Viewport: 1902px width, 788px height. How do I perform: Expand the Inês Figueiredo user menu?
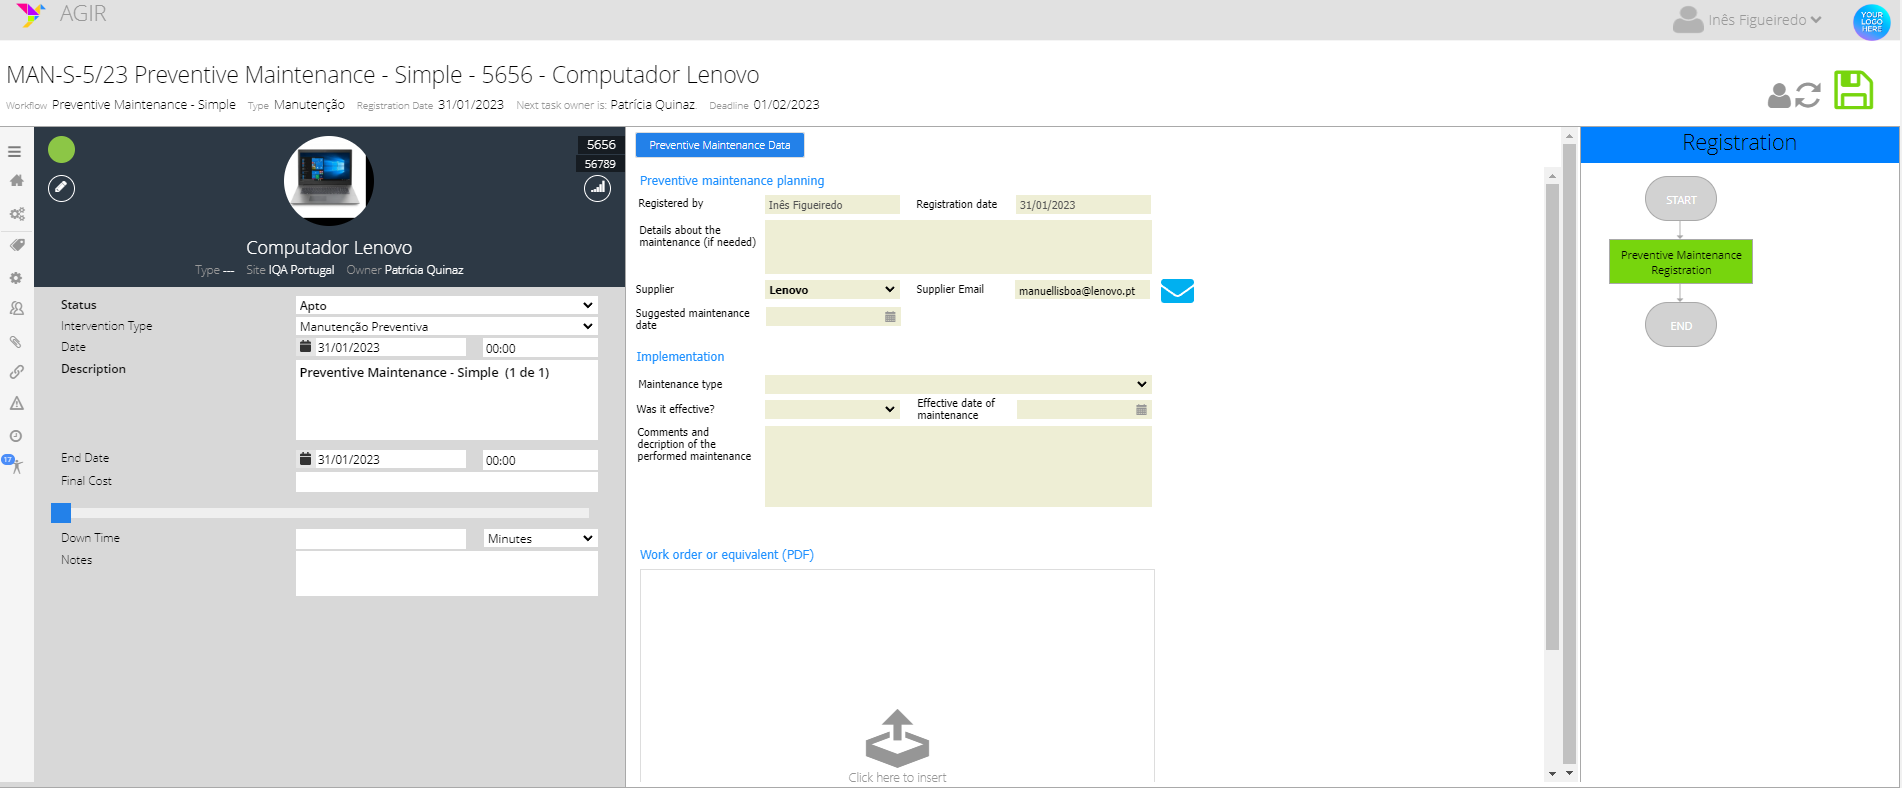coord(1748,20)
